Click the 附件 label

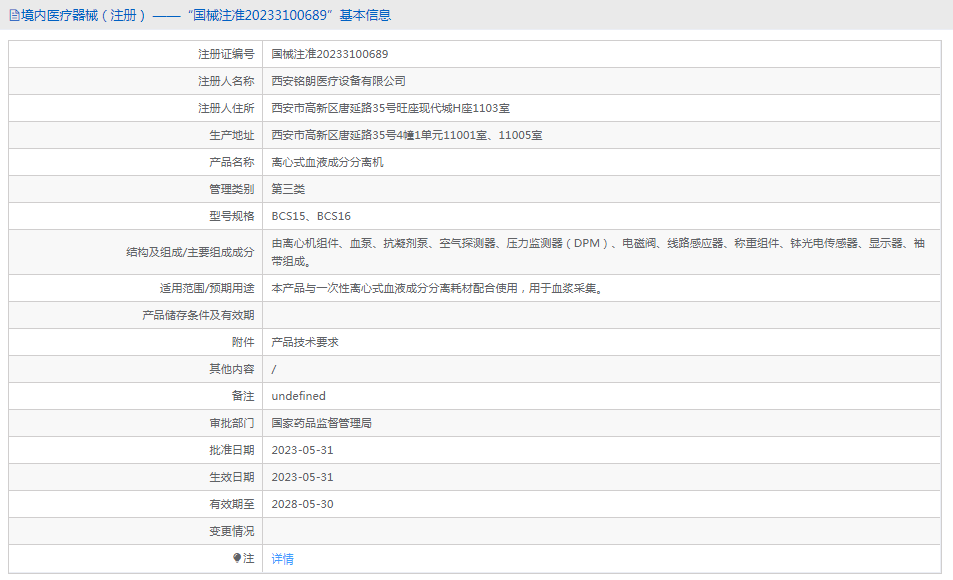[x=243, y=342]
